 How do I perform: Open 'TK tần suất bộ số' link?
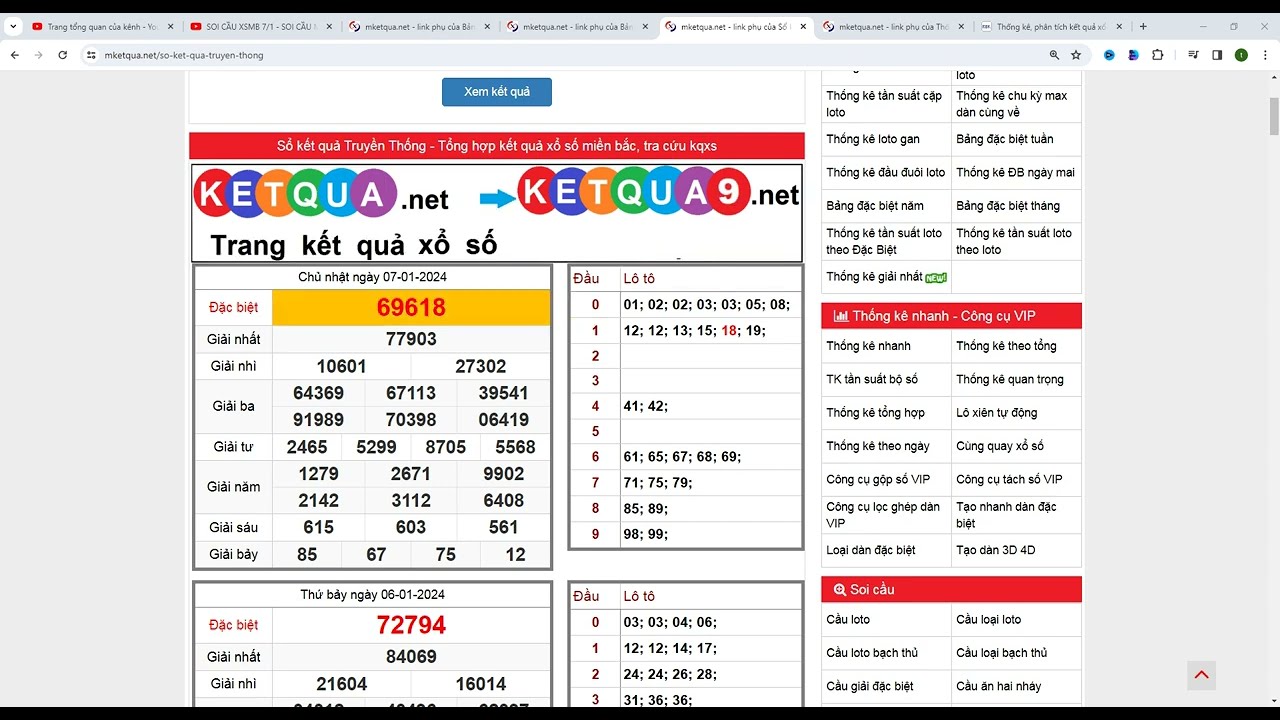(872, 379)
